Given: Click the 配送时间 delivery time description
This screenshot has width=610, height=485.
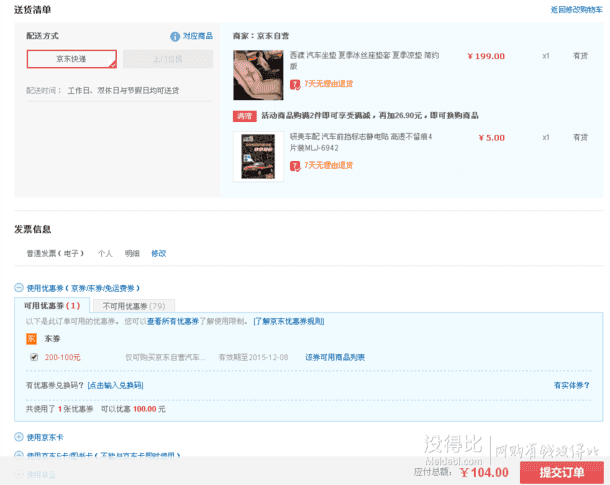Looking at the screenshot, I should coord(103,91).
